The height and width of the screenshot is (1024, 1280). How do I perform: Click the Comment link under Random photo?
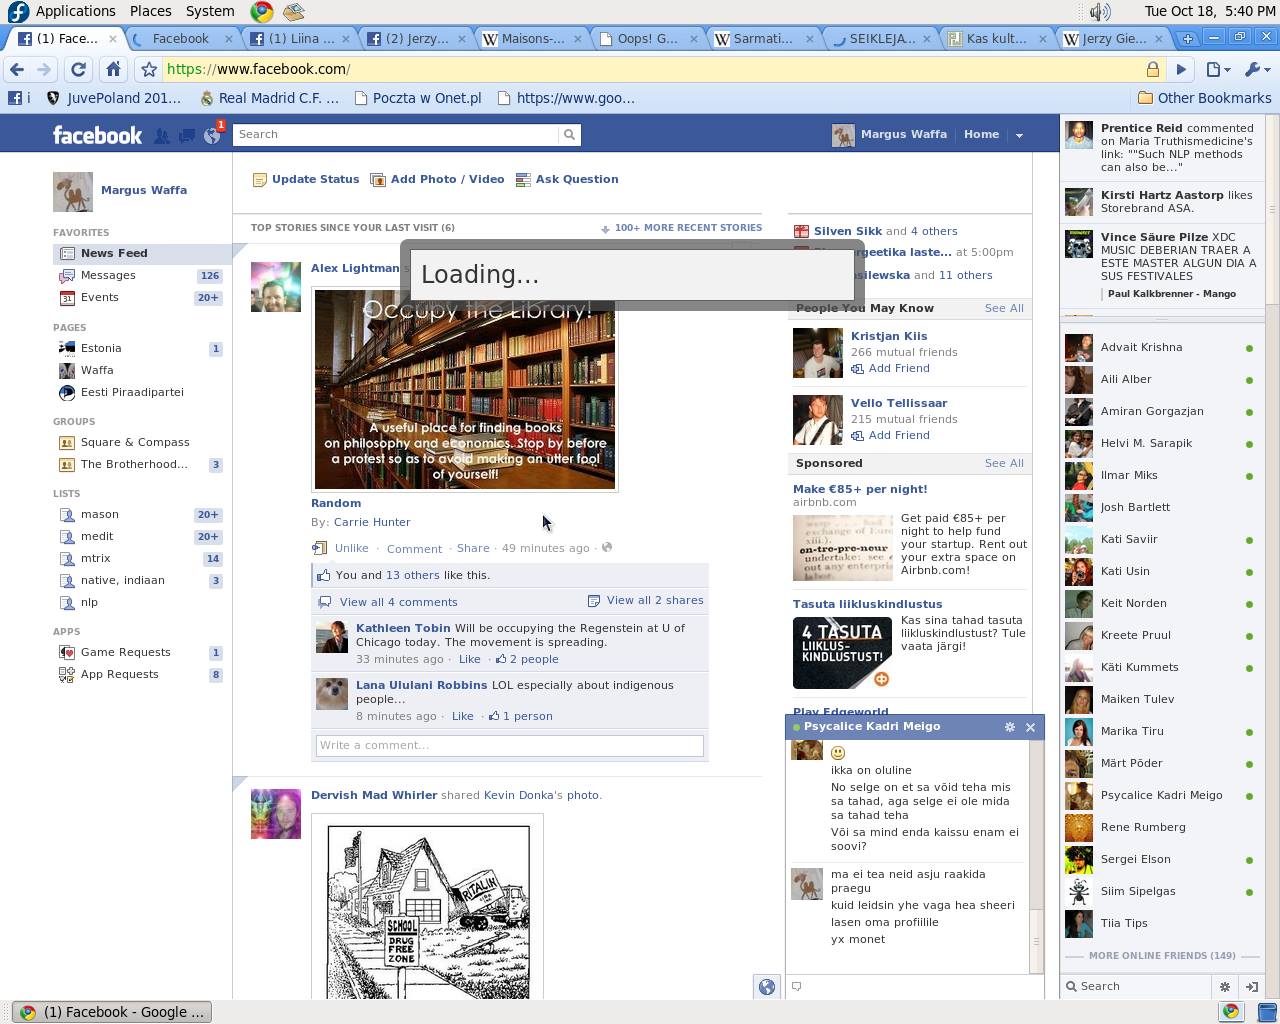pos(414,548)
